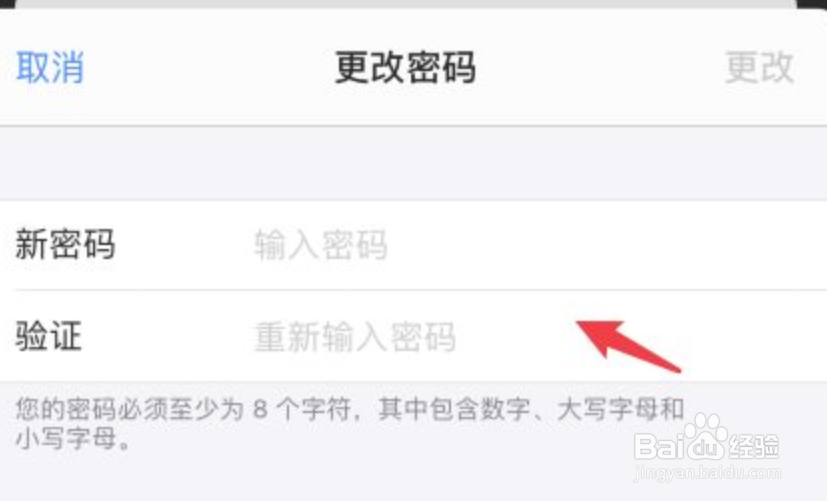Open the jingyan.baidu.com watermark link
The width and height of the screenshot is (827, 501).
(x=707, y=472)
